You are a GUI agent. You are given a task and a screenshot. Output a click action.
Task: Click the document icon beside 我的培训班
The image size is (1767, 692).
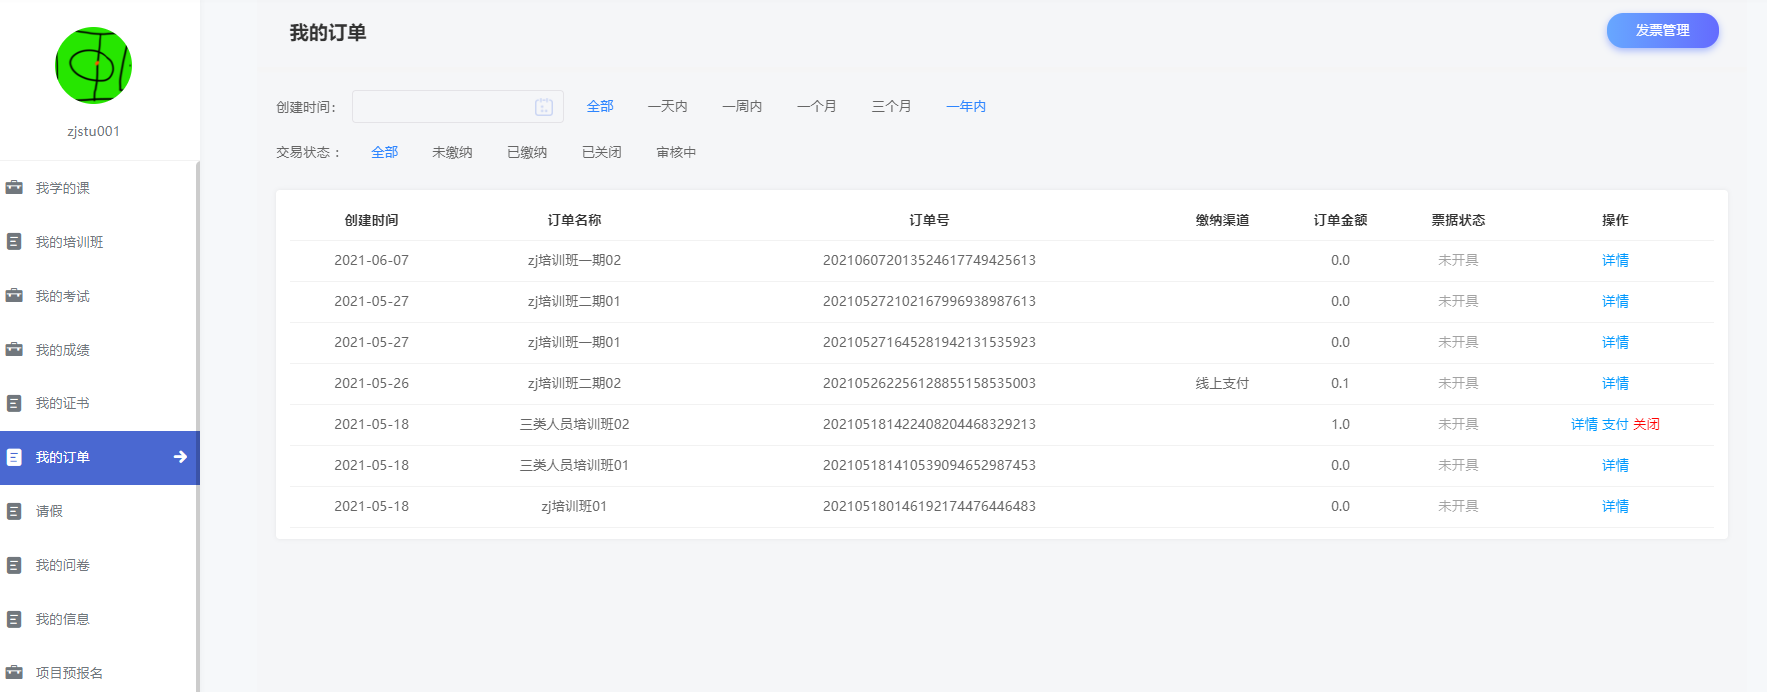coord(14,242)
